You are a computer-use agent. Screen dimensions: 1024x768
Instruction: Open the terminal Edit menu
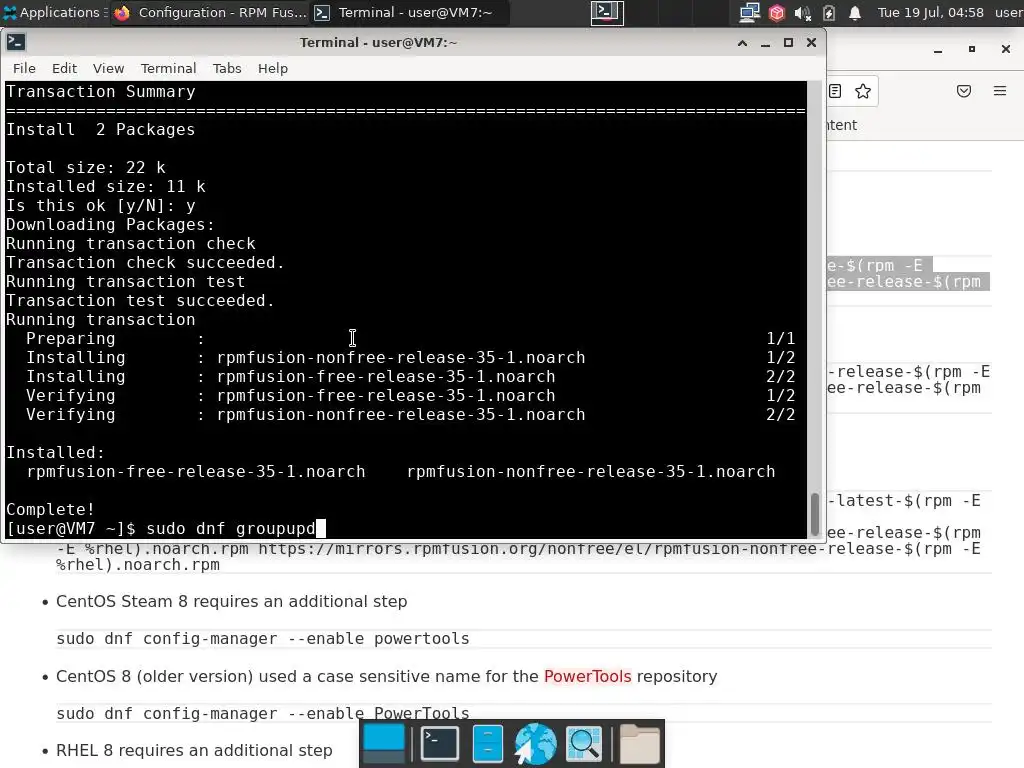click(x=64, y=68)
